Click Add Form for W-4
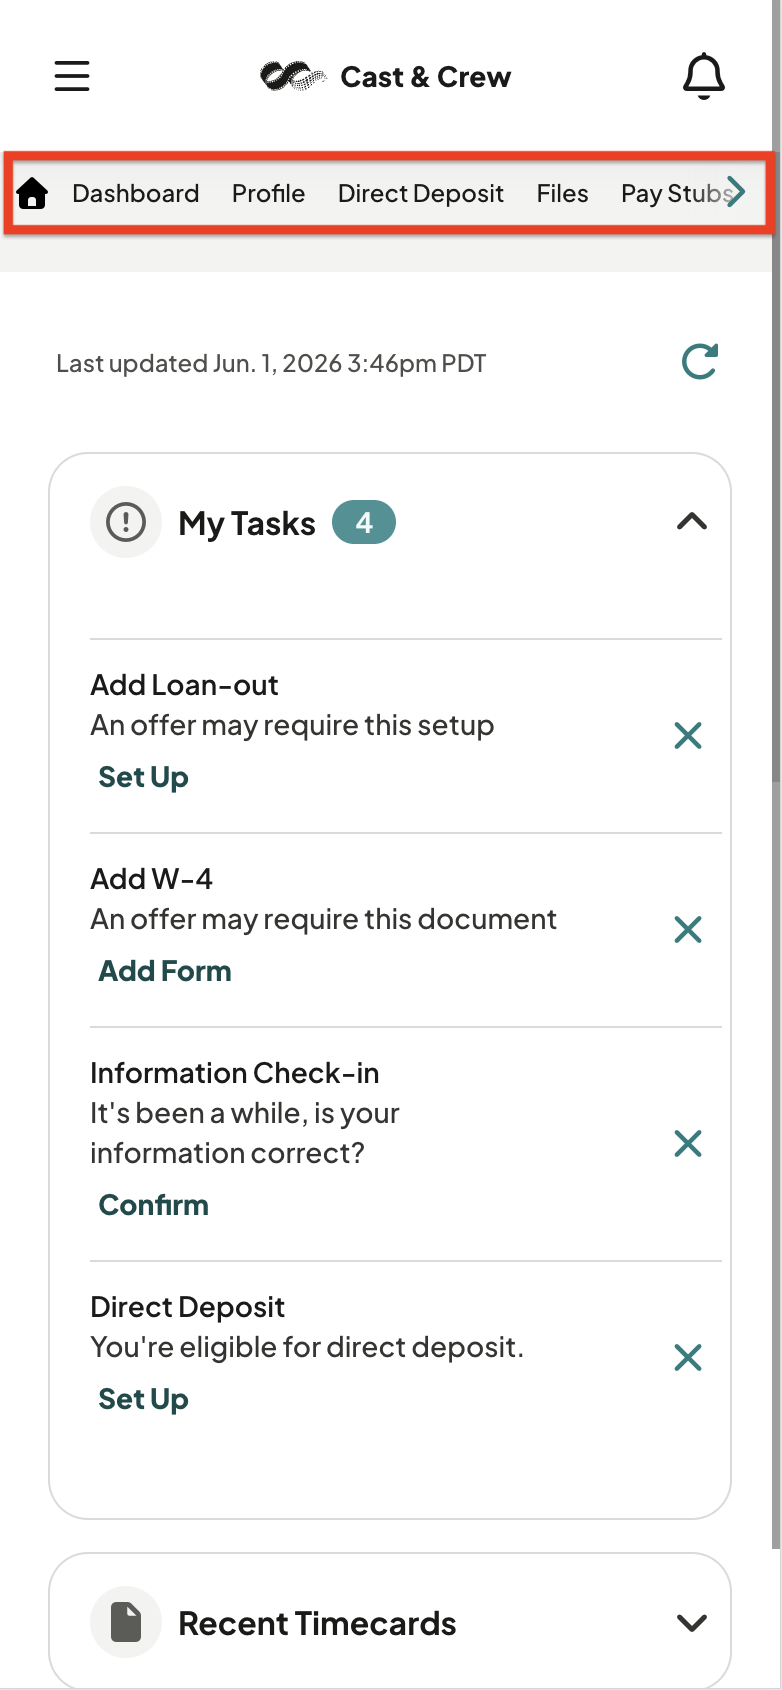The height and width of the screenshot is (1690, 782). [x=165, y=971]
